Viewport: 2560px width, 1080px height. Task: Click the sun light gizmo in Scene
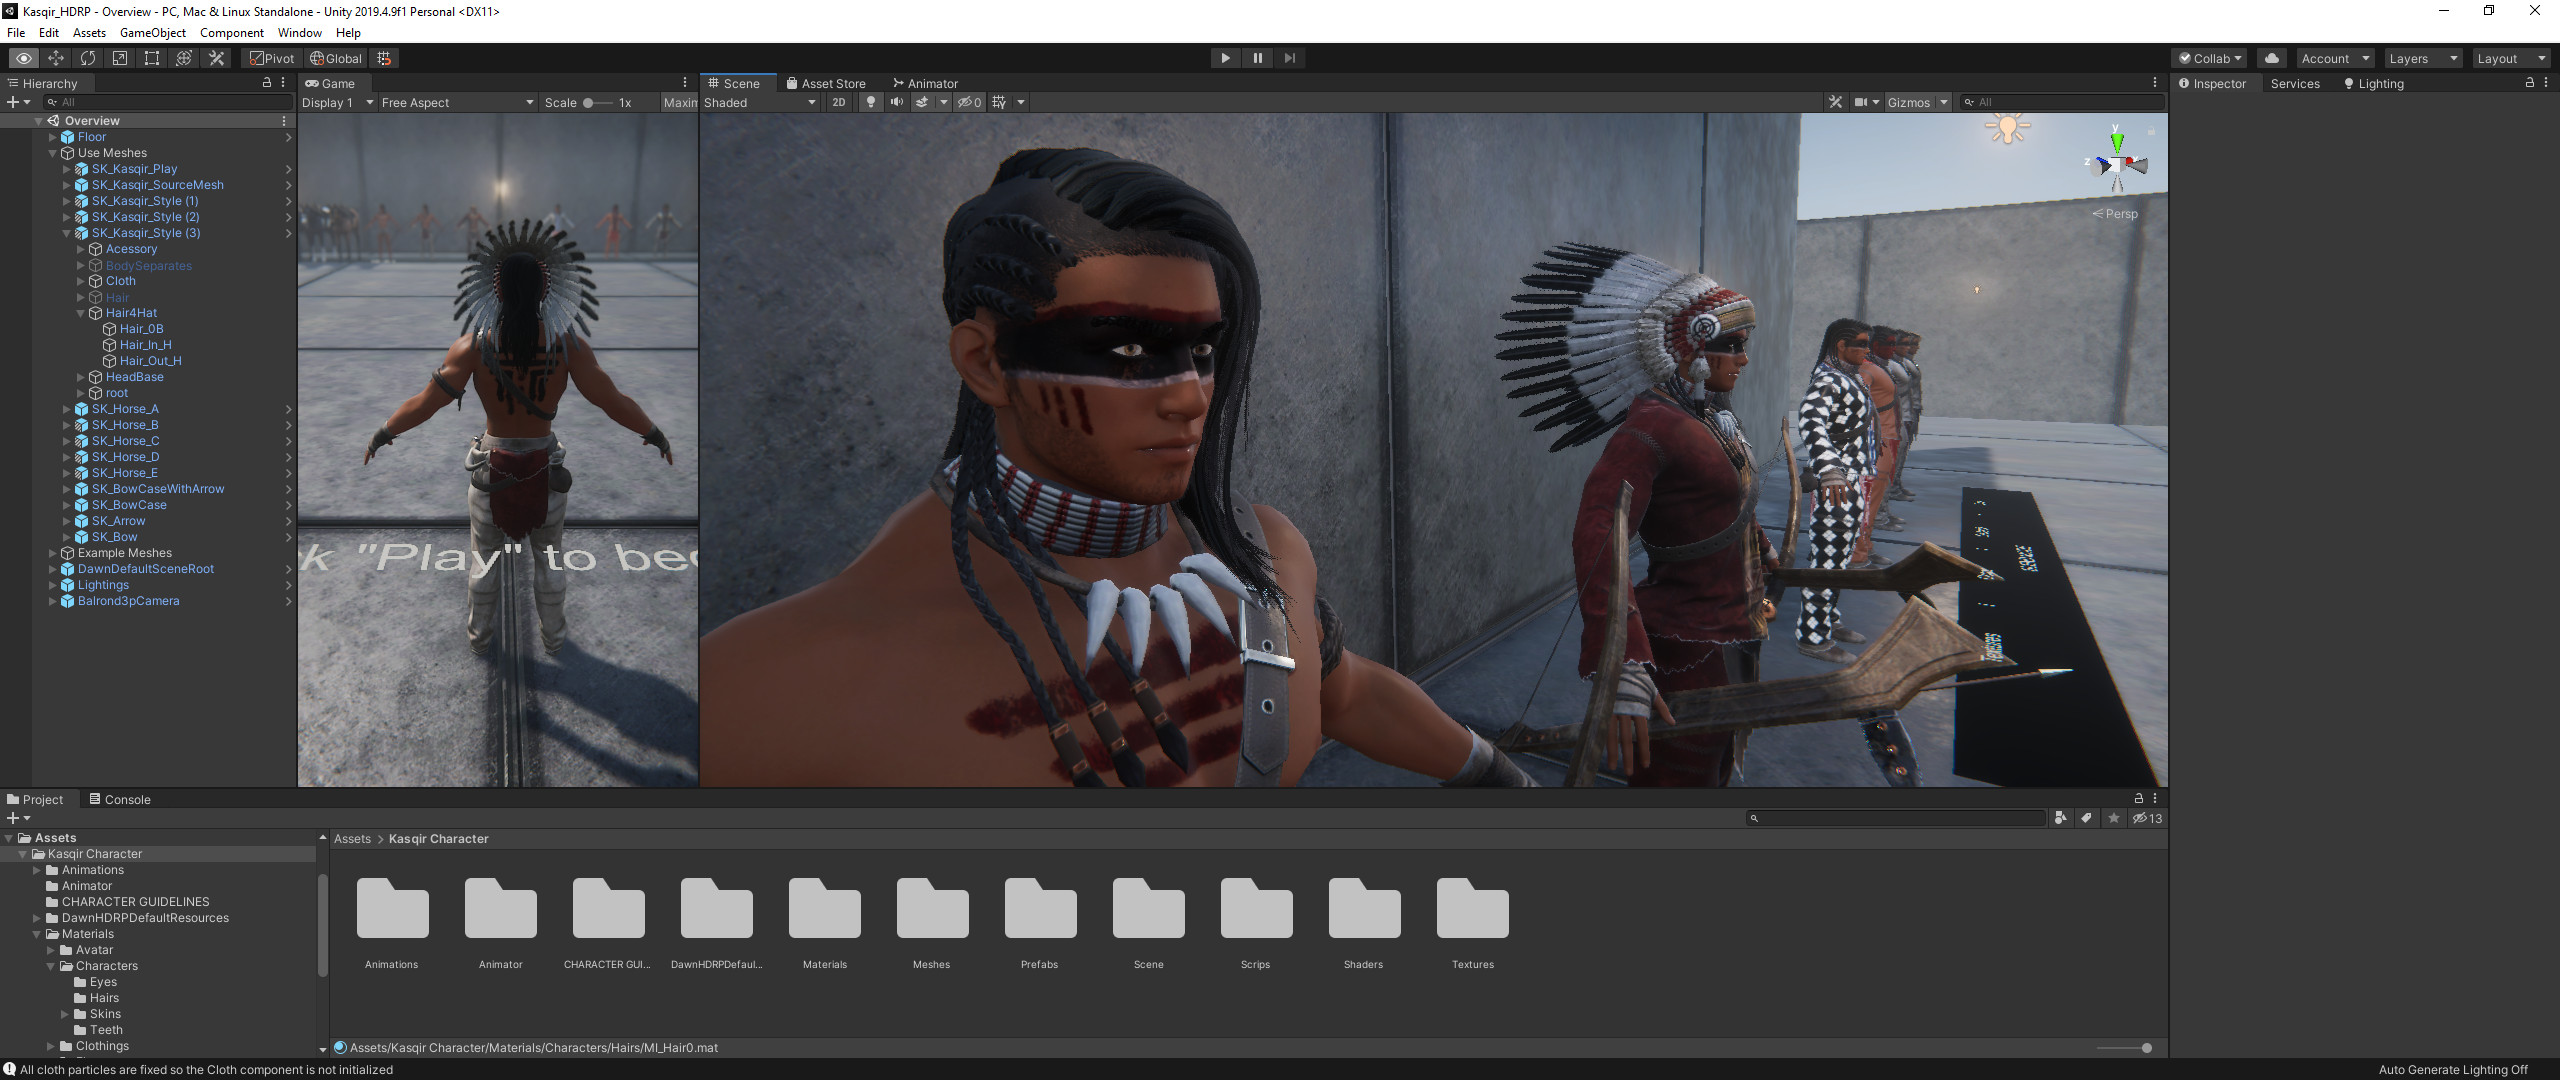[x=2008, y=128]
